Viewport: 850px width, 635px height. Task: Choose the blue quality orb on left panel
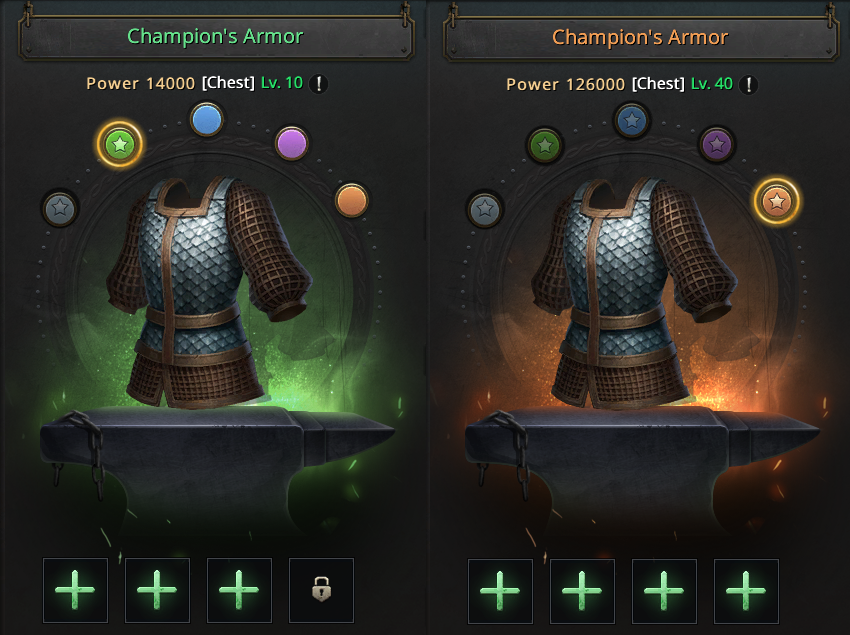point(207,119)
